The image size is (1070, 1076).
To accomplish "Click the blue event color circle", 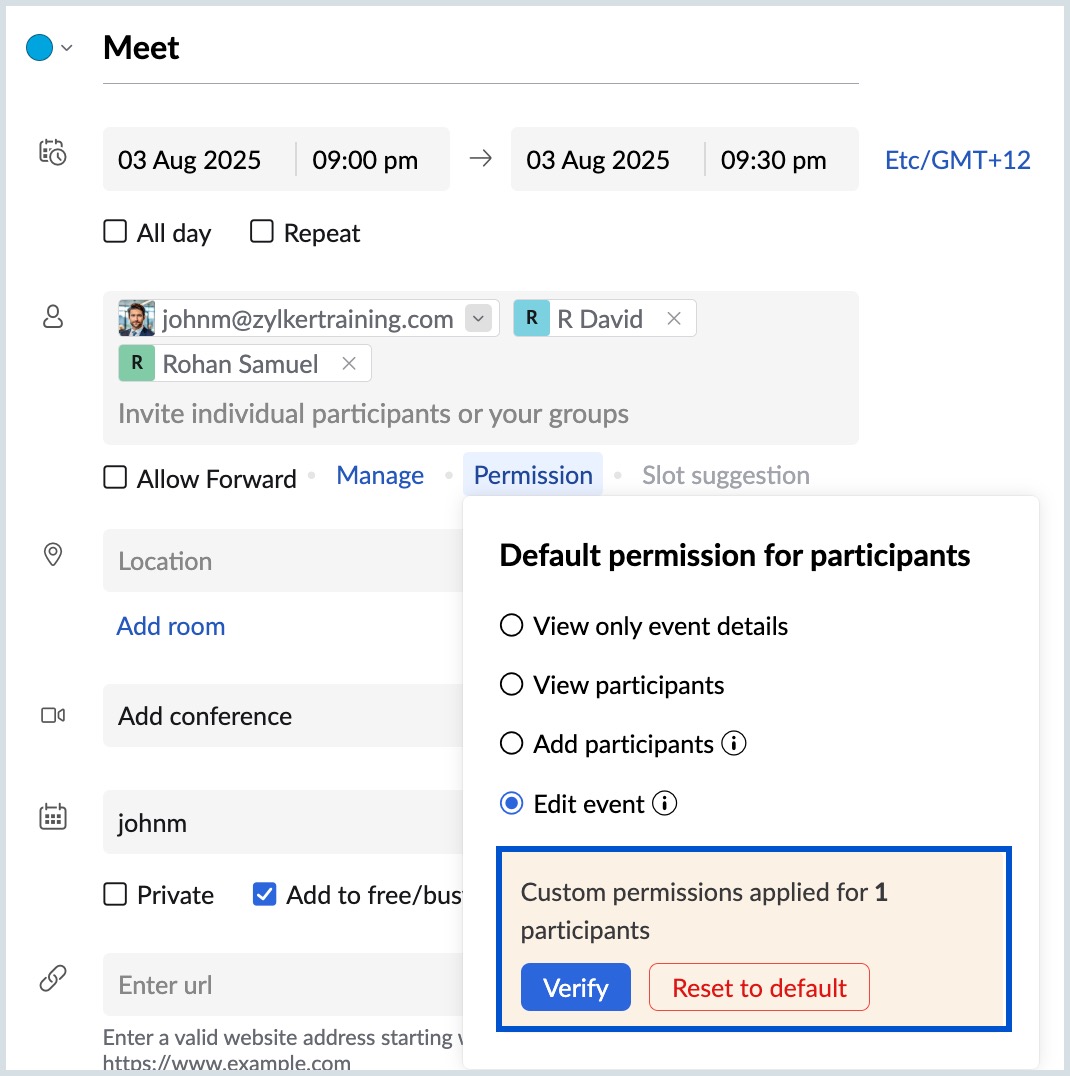I will coord(39,47).
